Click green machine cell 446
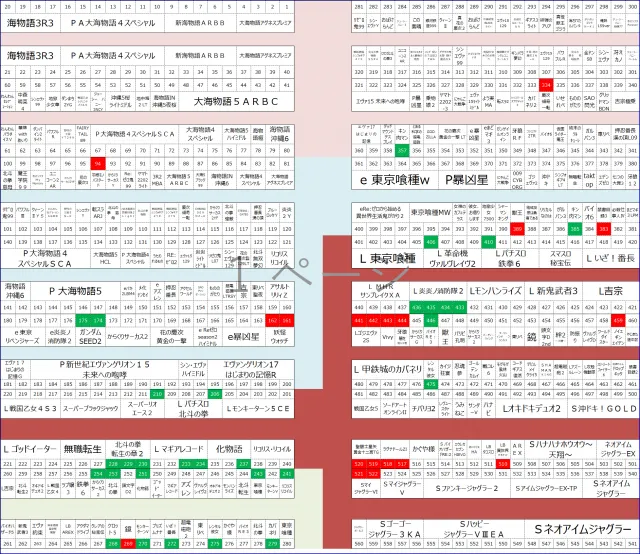This screenshot has height=554, width=640. tap(431, 320)
